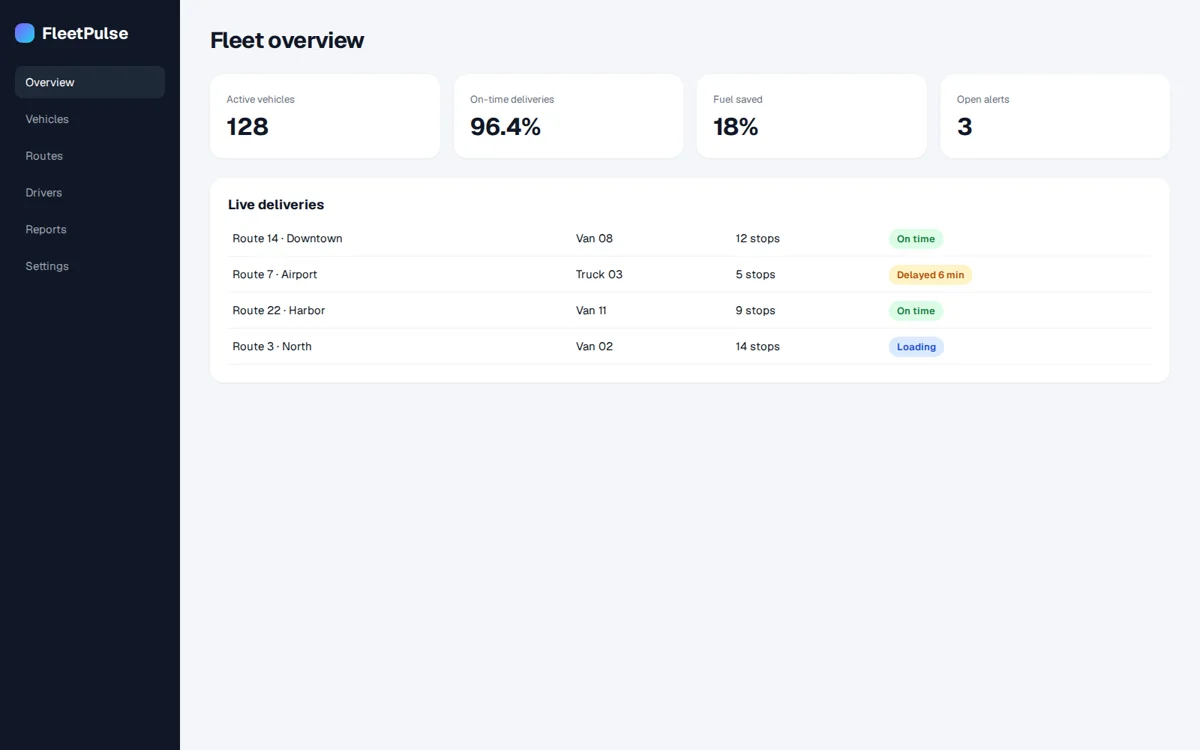
Task: Click the 128 active vehicles value
Action: click(247, 126)
